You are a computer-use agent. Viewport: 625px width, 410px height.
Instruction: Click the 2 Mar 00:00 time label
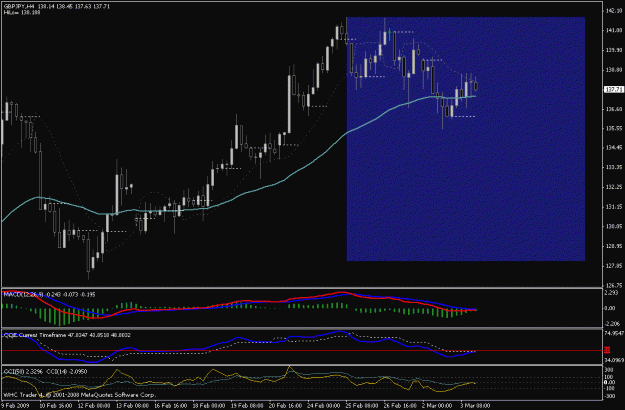pyautogui.click(x=437, y=406)
